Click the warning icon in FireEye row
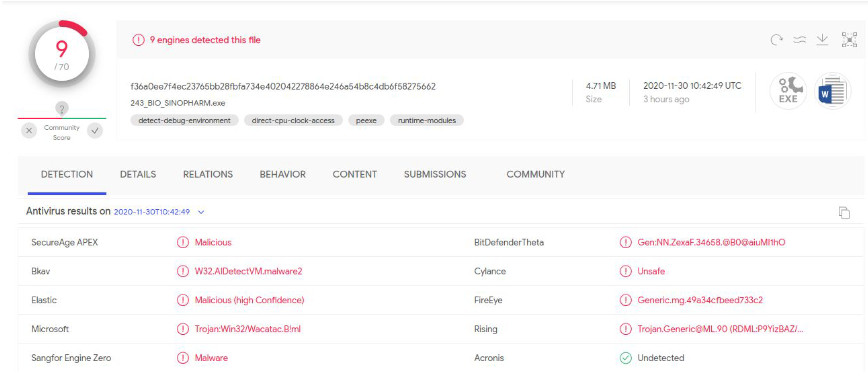The width and height of the screenshot is (868, 377). pyautogui.click(x=626, y=300)
